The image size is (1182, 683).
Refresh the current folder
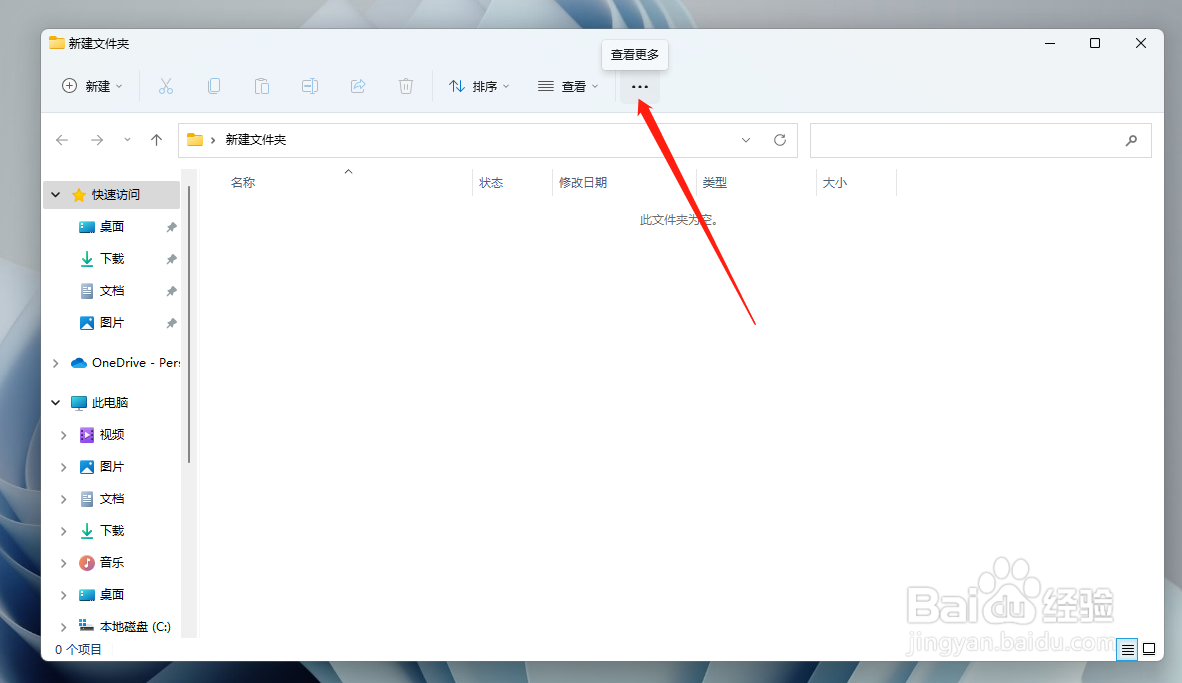(780, 140)
